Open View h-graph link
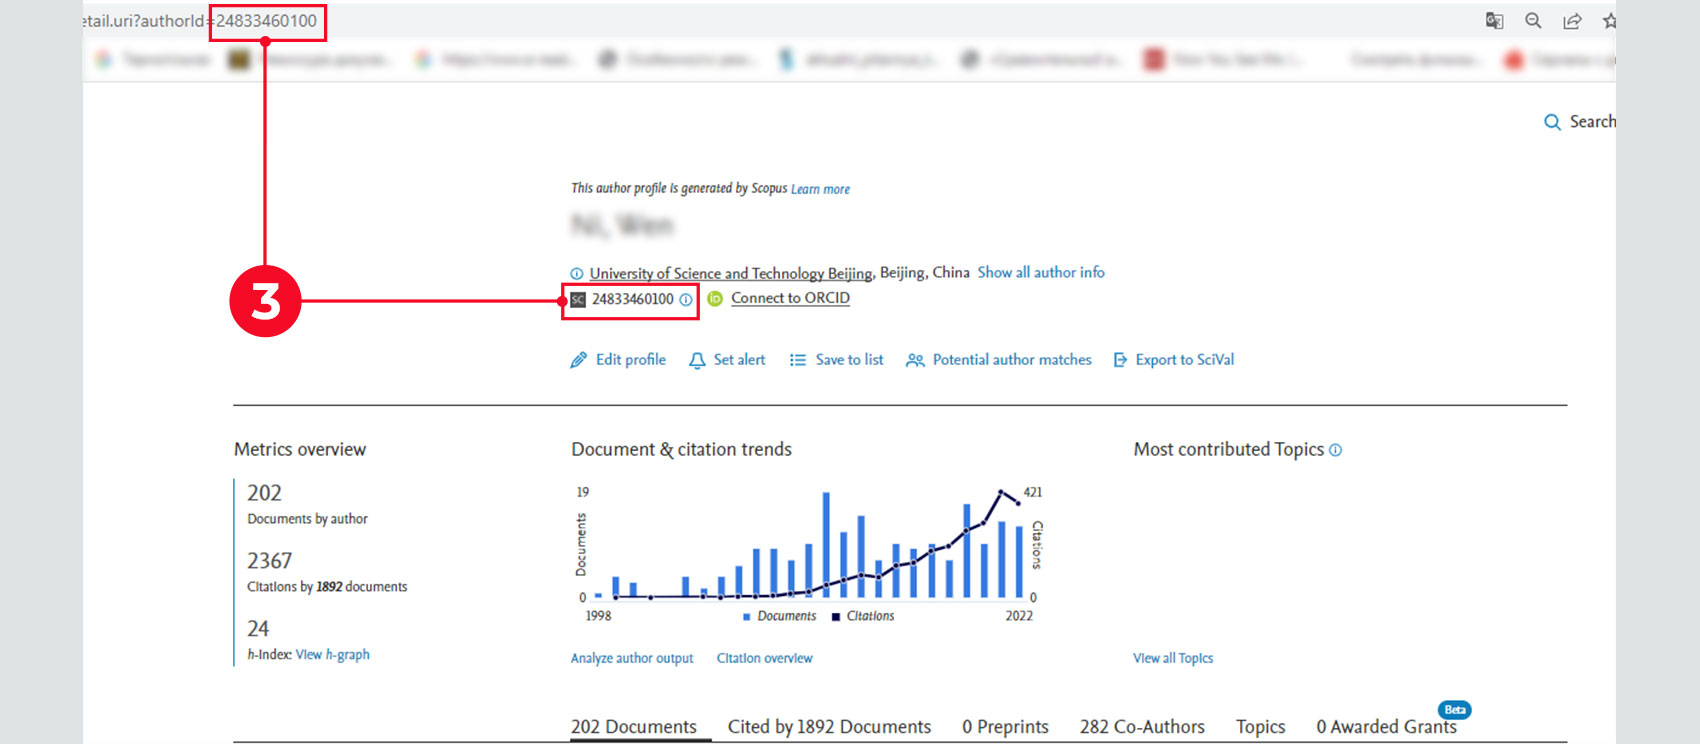The height and width of the screenshot is (744, 1700). click(x=332, y=655)
